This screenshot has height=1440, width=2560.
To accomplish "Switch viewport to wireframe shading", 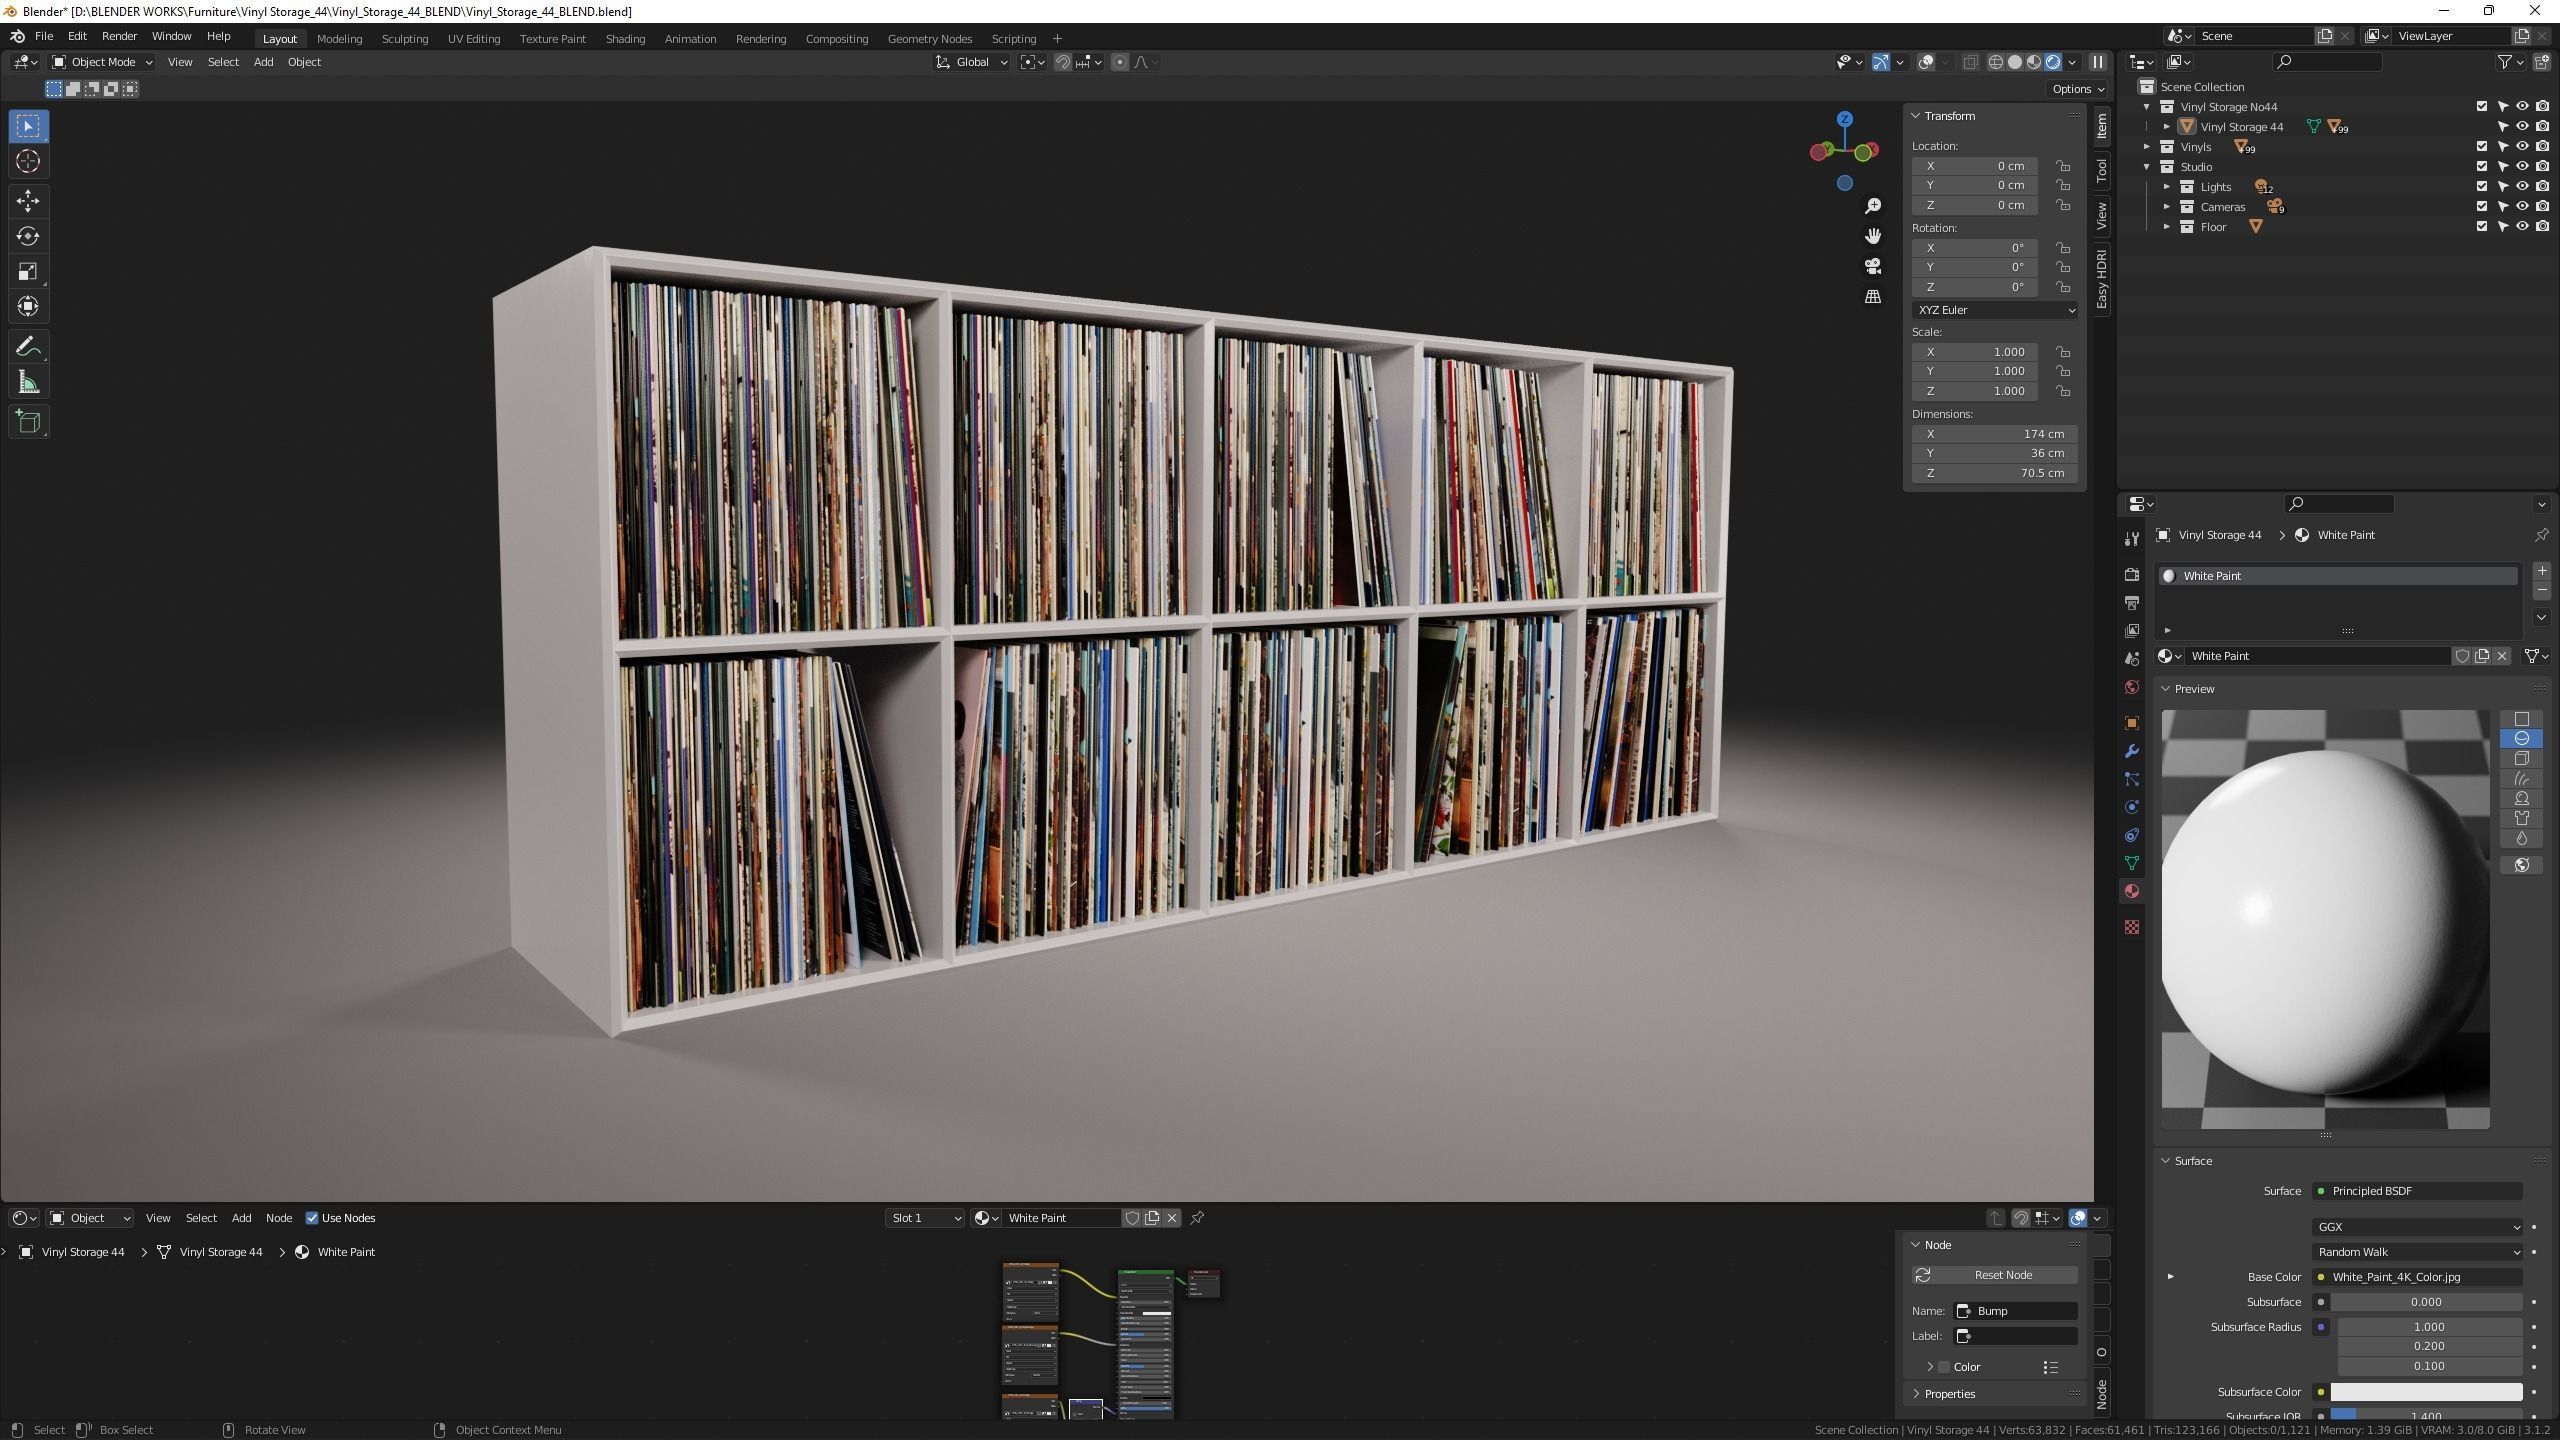I will [1996, 62].
